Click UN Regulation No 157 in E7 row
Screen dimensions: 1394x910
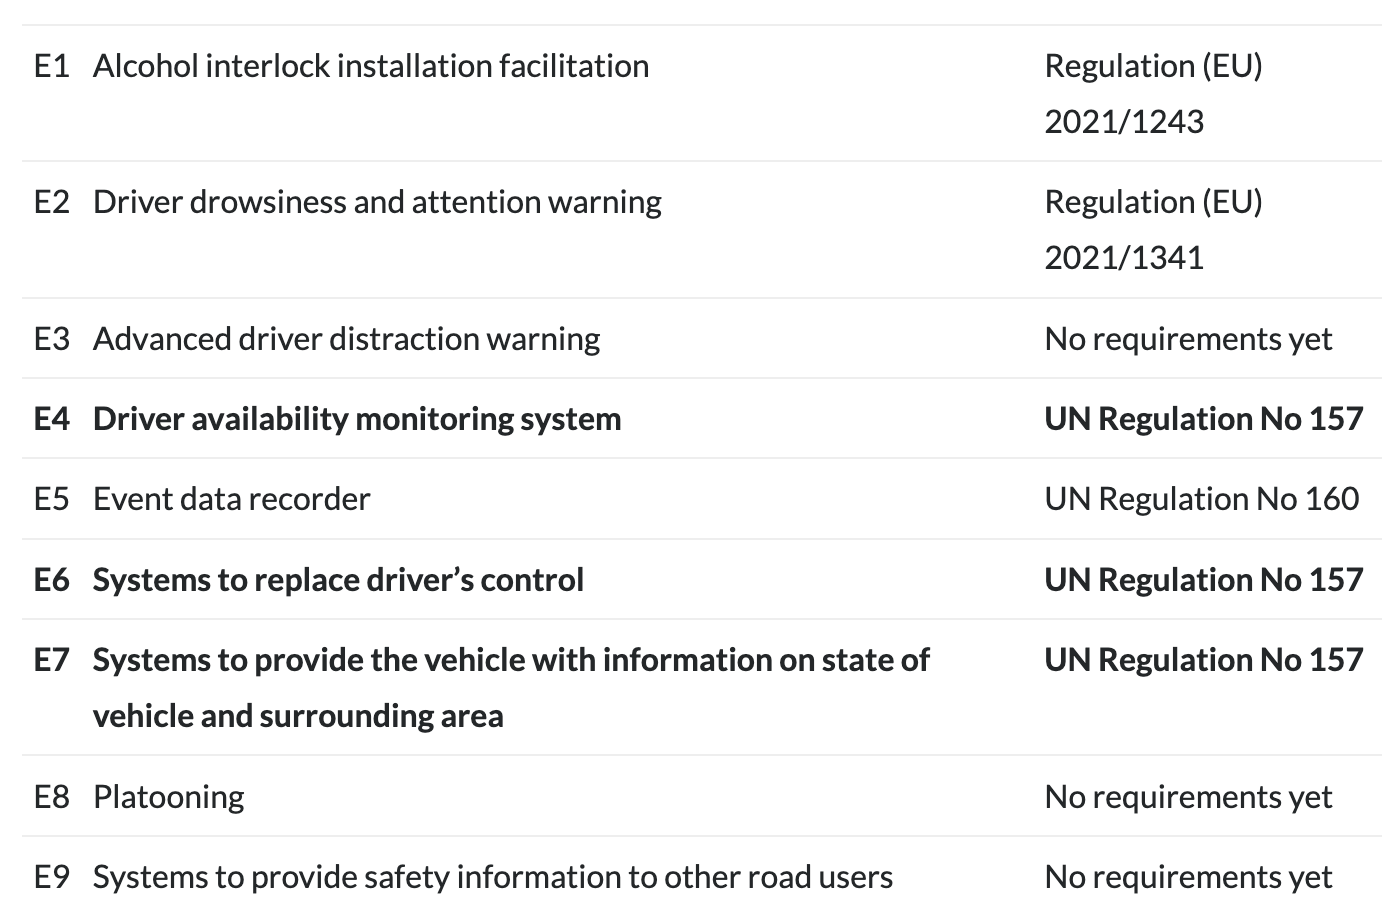[1203, 660]
